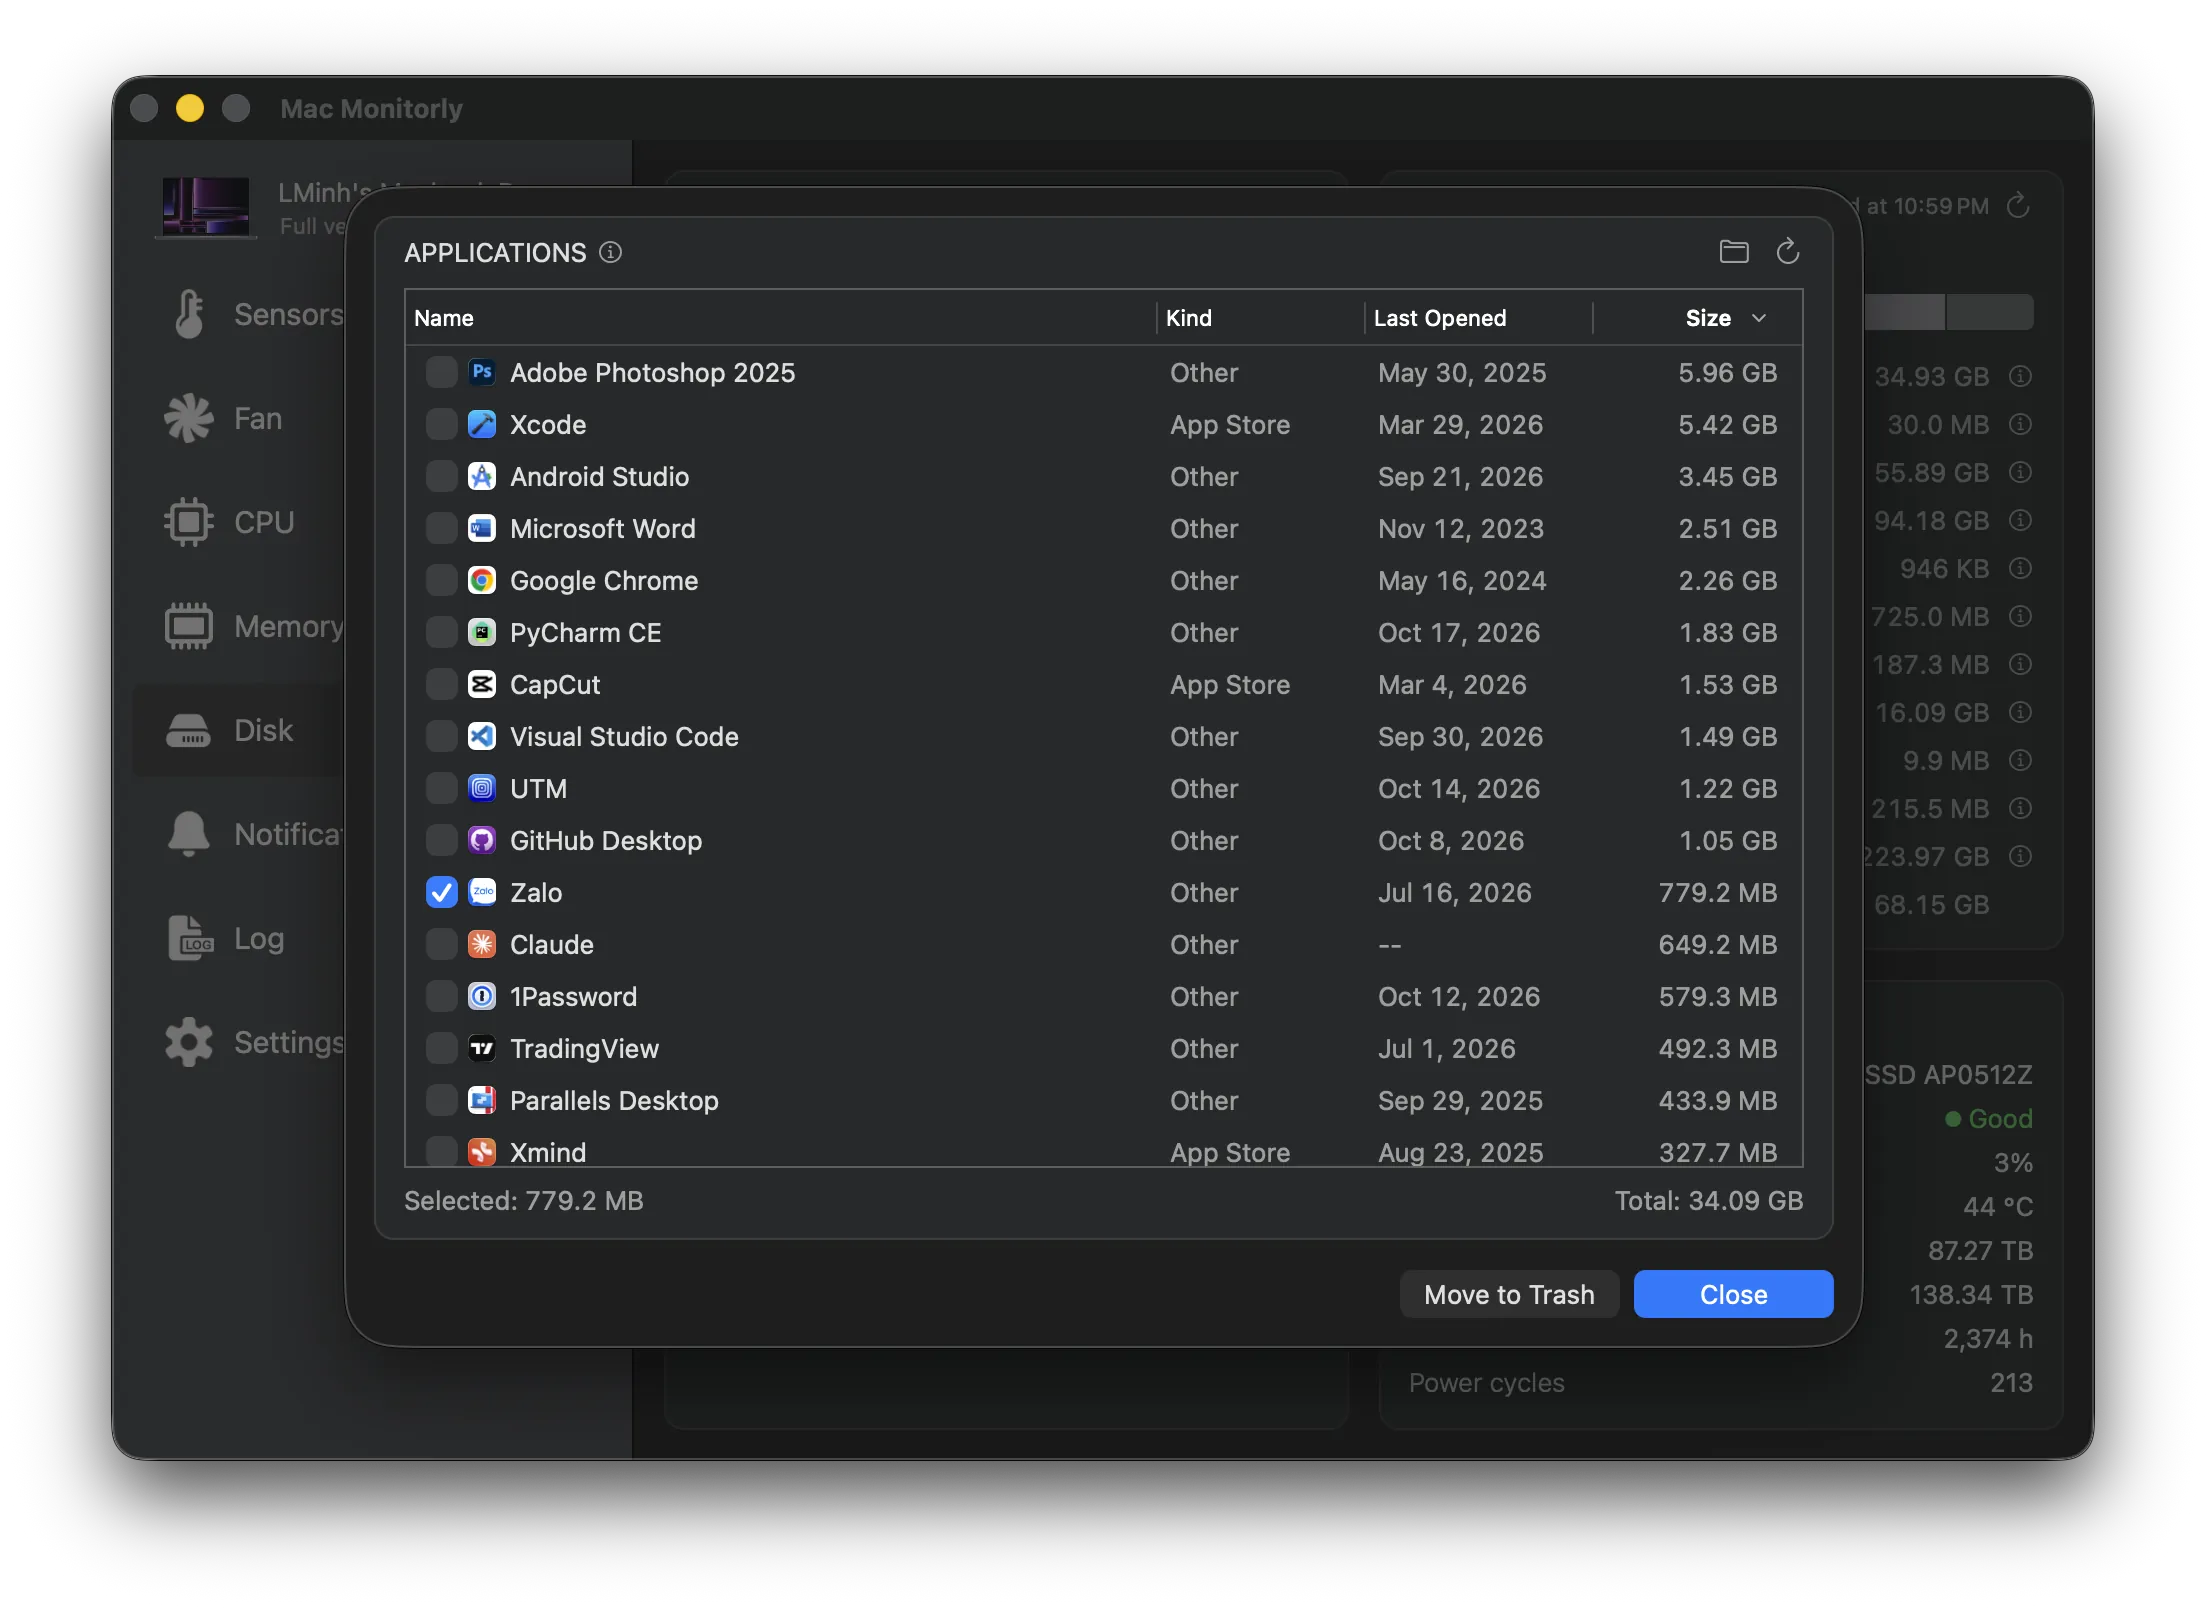Click the Google Chrome app icon
The image size is (2206, 1608).
pos(482,580)
